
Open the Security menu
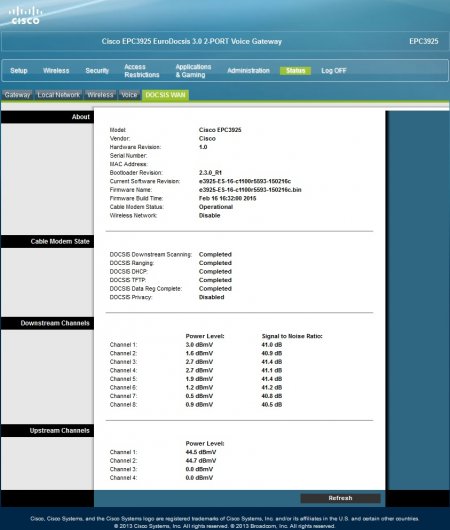[x=97, y=71]
